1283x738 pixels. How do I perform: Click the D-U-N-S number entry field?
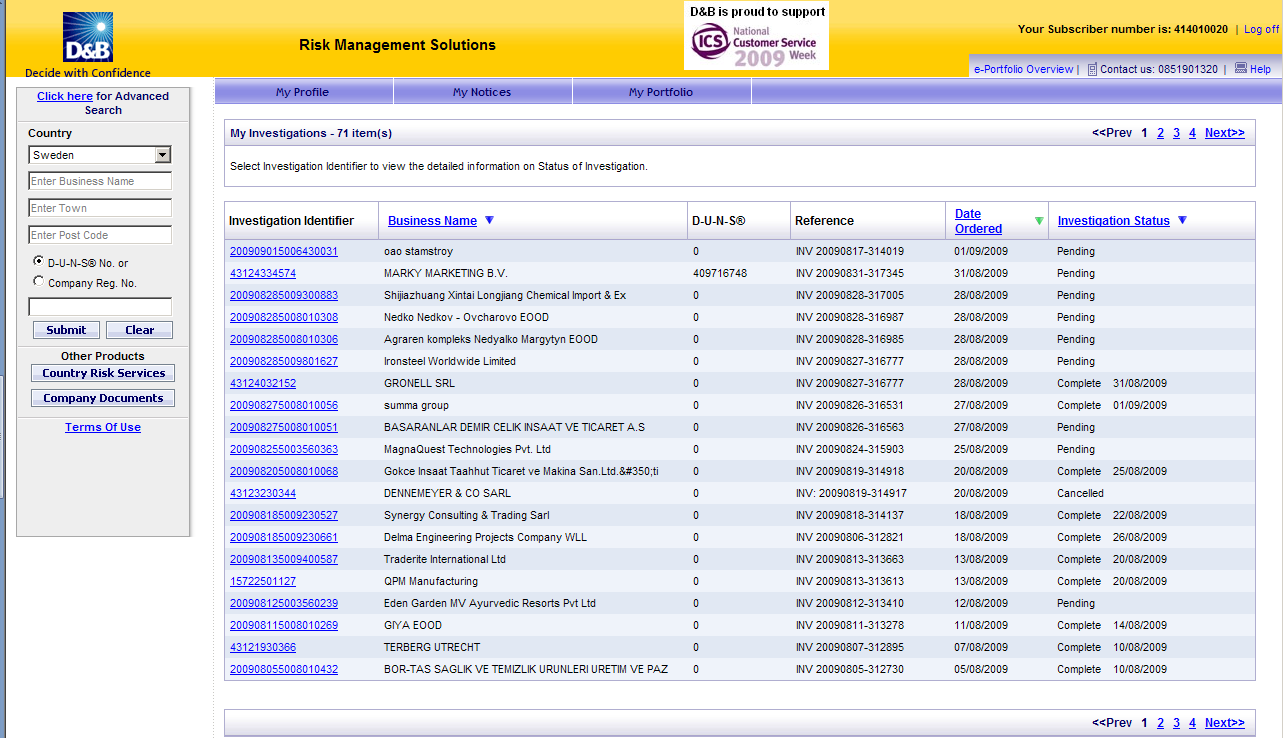pos(100,307)
